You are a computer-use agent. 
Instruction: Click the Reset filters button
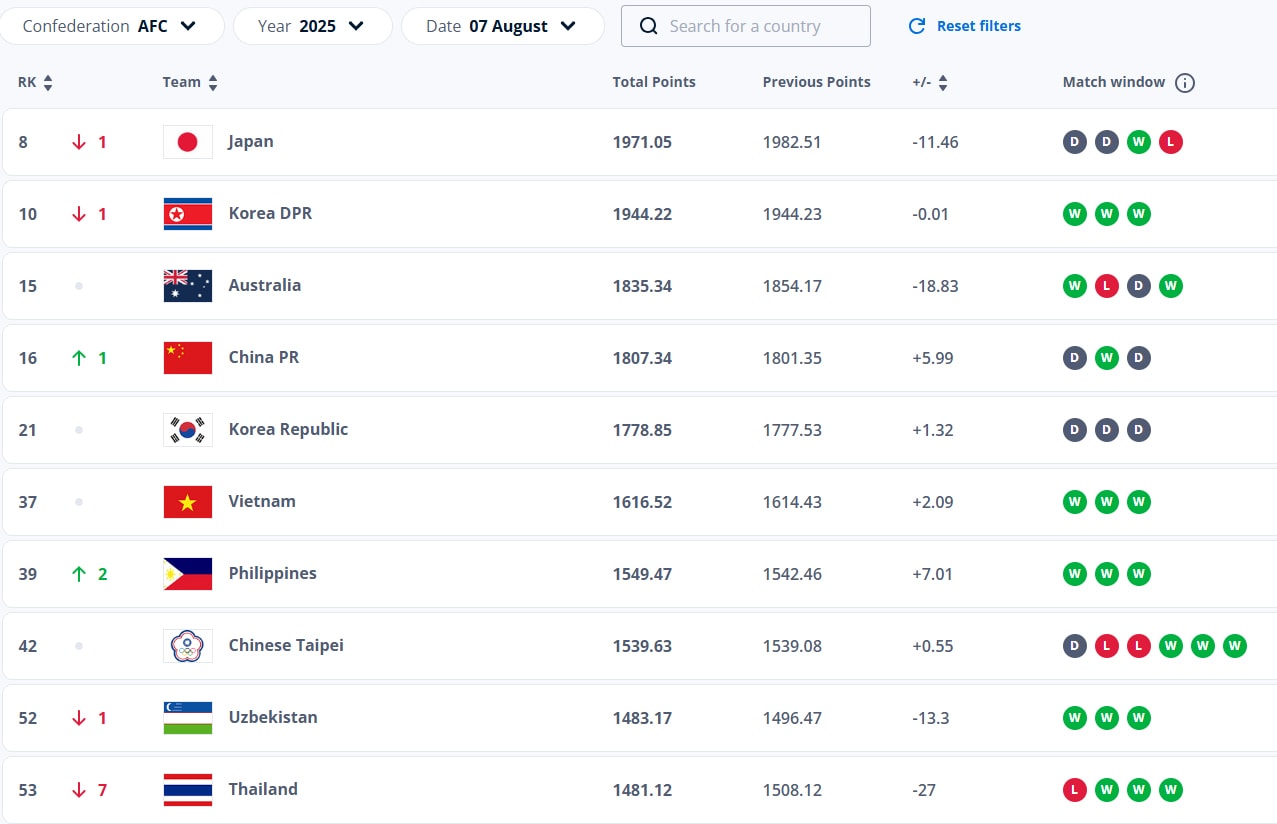pyautogui.click(x=965, y=26)
